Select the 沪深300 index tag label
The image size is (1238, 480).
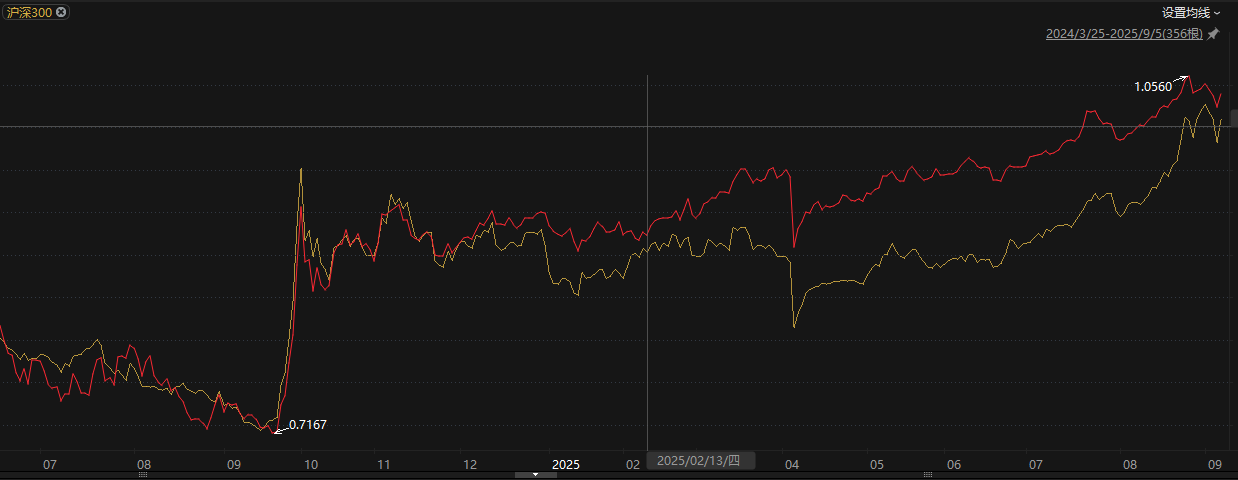point(29,12)
